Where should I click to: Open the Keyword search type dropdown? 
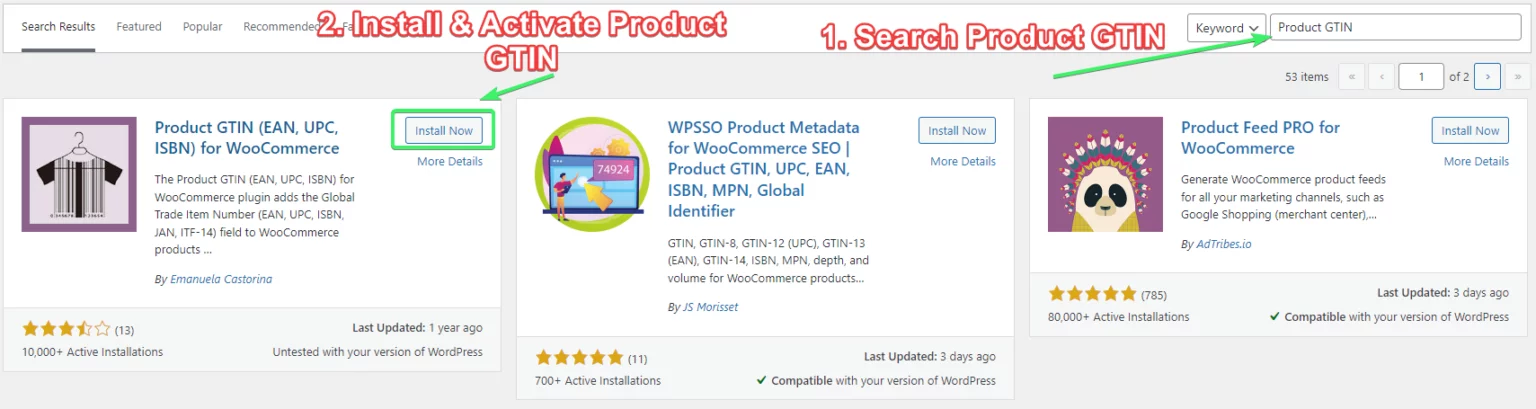[x=1227, y=28]
